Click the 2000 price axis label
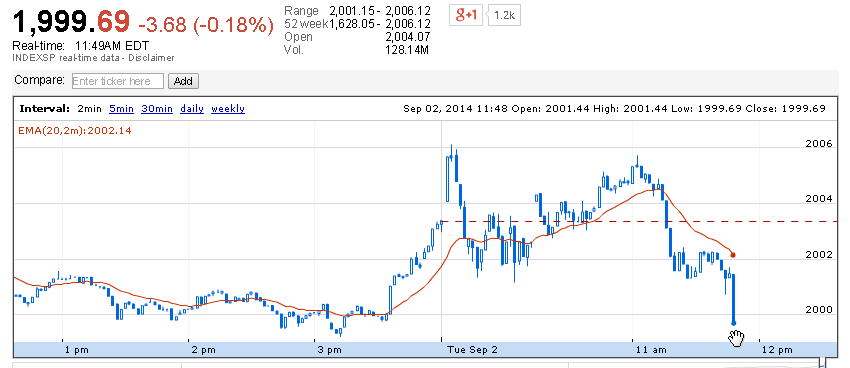The width and height of the screenshot is (850, 368). [x=819, y=310]
